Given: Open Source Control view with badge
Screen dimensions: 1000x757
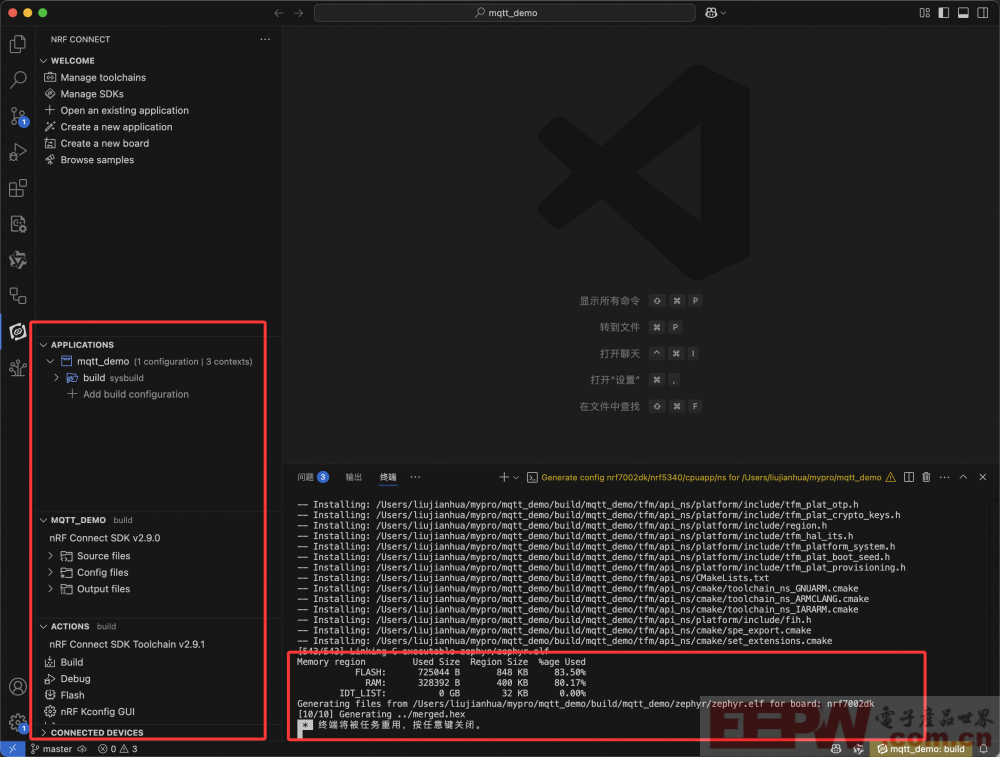Looking at the screenshot, I should click(x=18, y=116).
